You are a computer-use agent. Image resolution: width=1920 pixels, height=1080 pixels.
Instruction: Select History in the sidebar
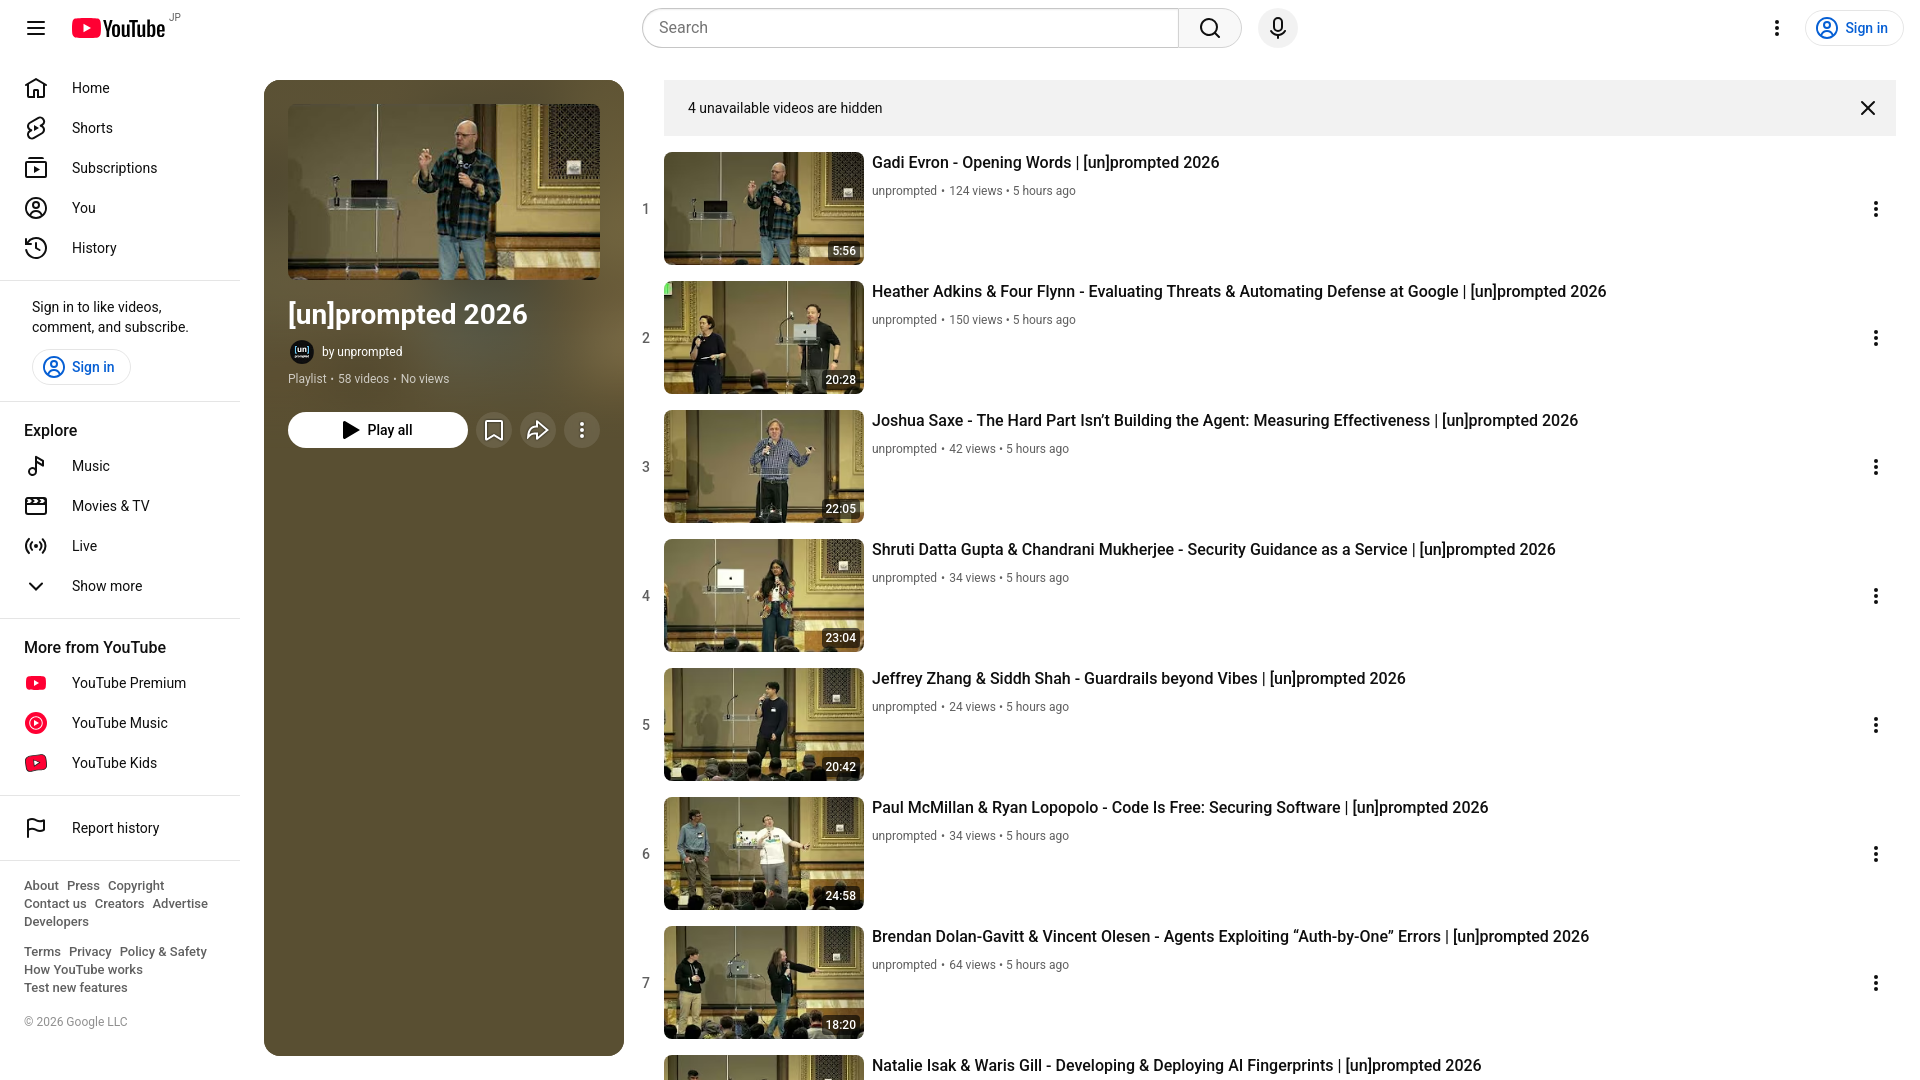click(x=94, y=248)
